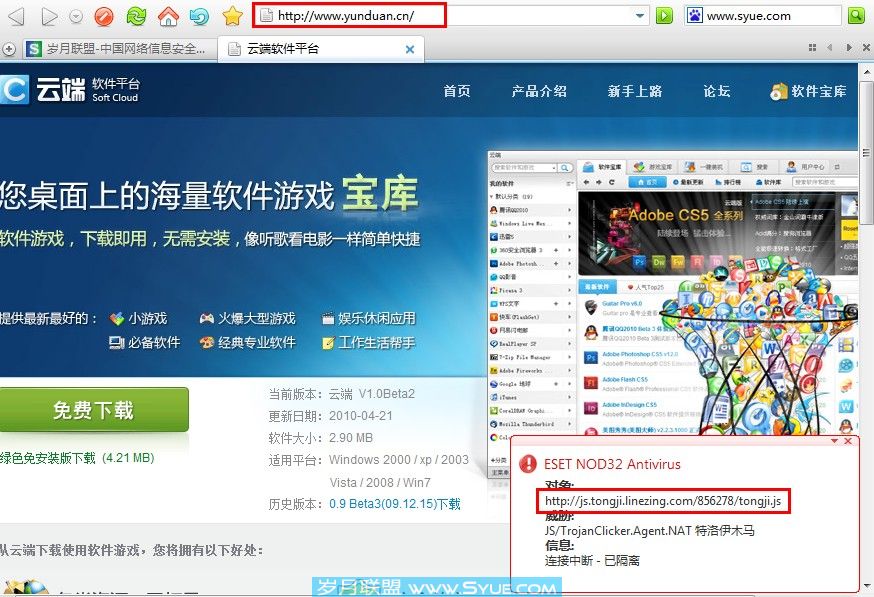Click the green search magnifier button
The width and height of the screenshot is (874, 597).
[856, 16]
